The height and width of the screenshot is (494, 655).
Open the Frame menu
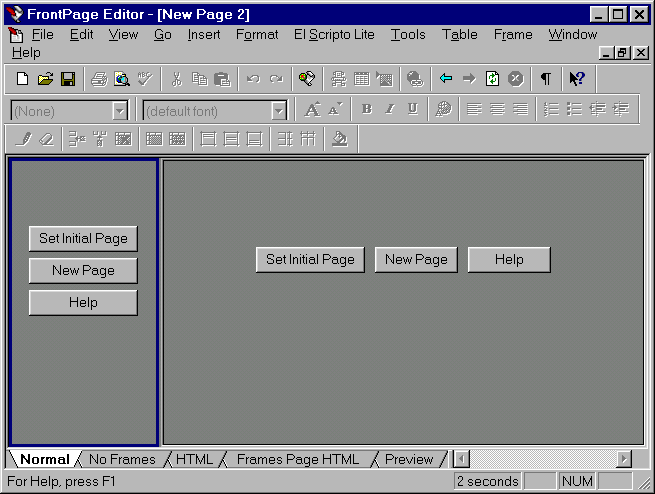click(x=512, y=34)
